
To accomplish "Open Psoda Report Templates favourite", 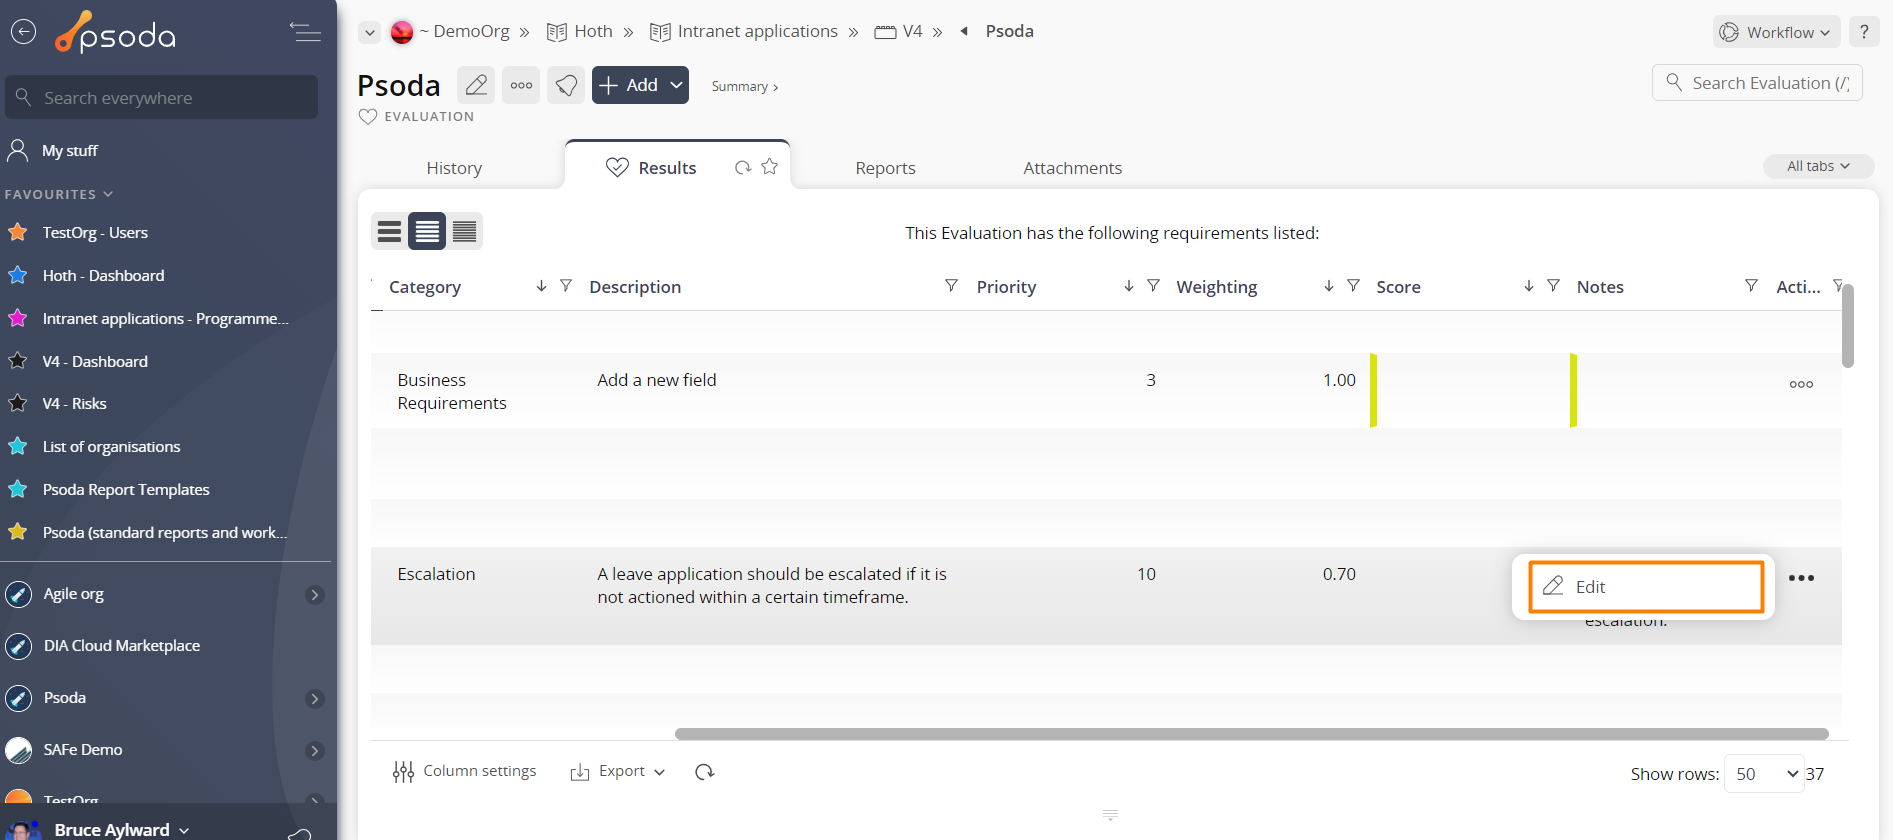I will tap(126, 489).
